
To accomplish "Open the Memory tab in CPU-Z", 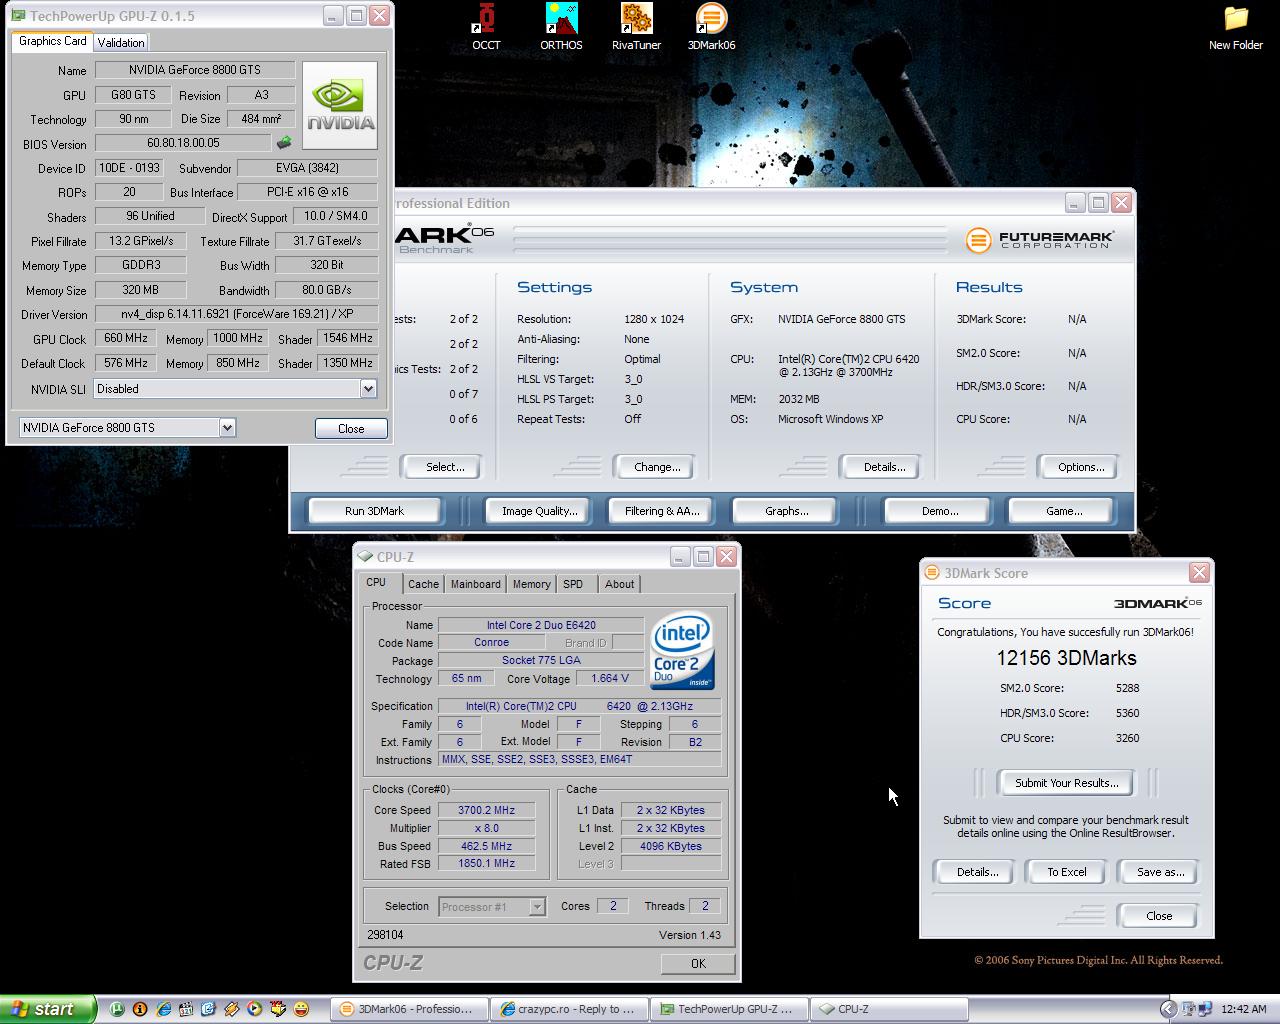I will [x=531, y=584].
